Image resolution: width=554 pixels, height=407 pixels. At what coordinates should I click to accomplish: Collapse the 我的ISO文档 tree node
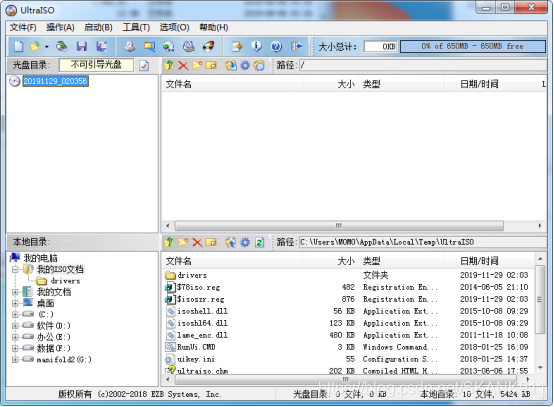point(15,270)
